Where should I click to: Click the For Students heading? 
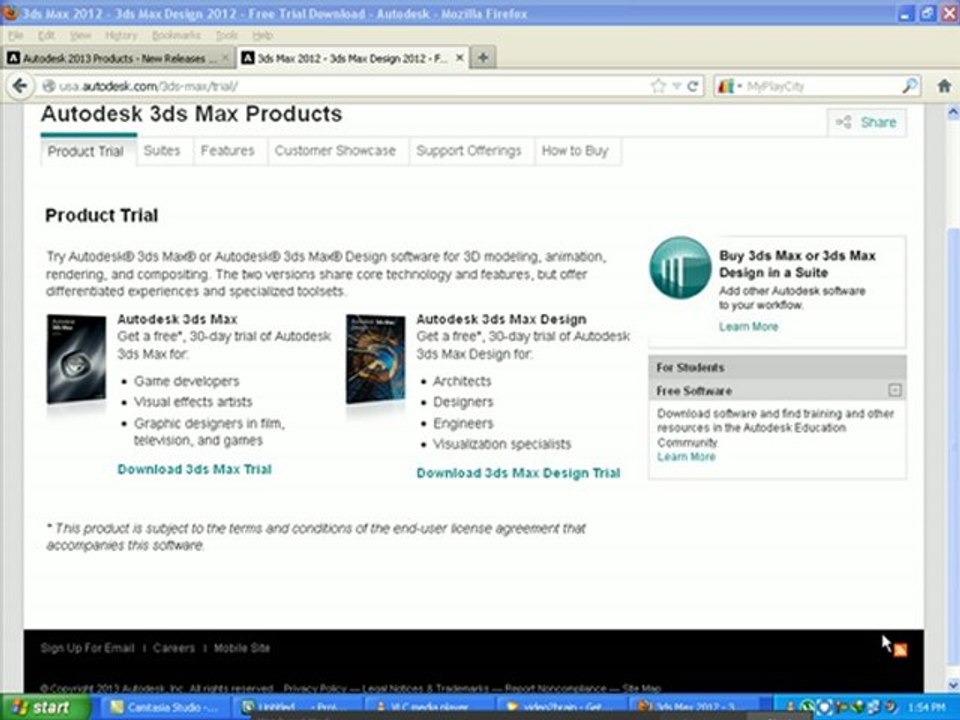(691, 367)
